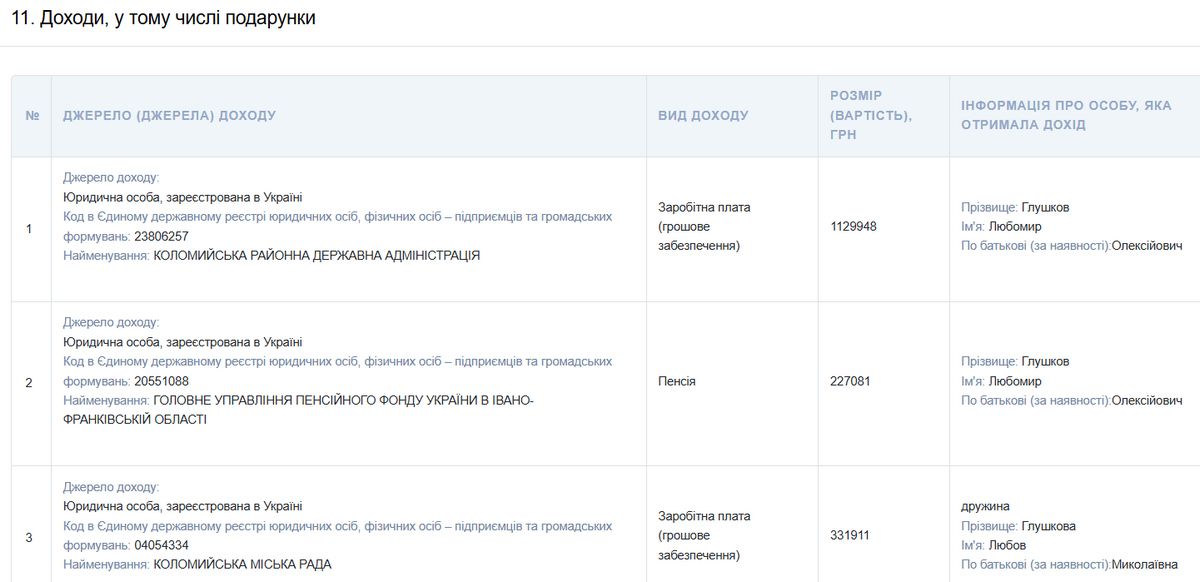1200x582 pixels.
Task: Select "Коломийська міська рада" source name
Action: click(x=242, y=565)
